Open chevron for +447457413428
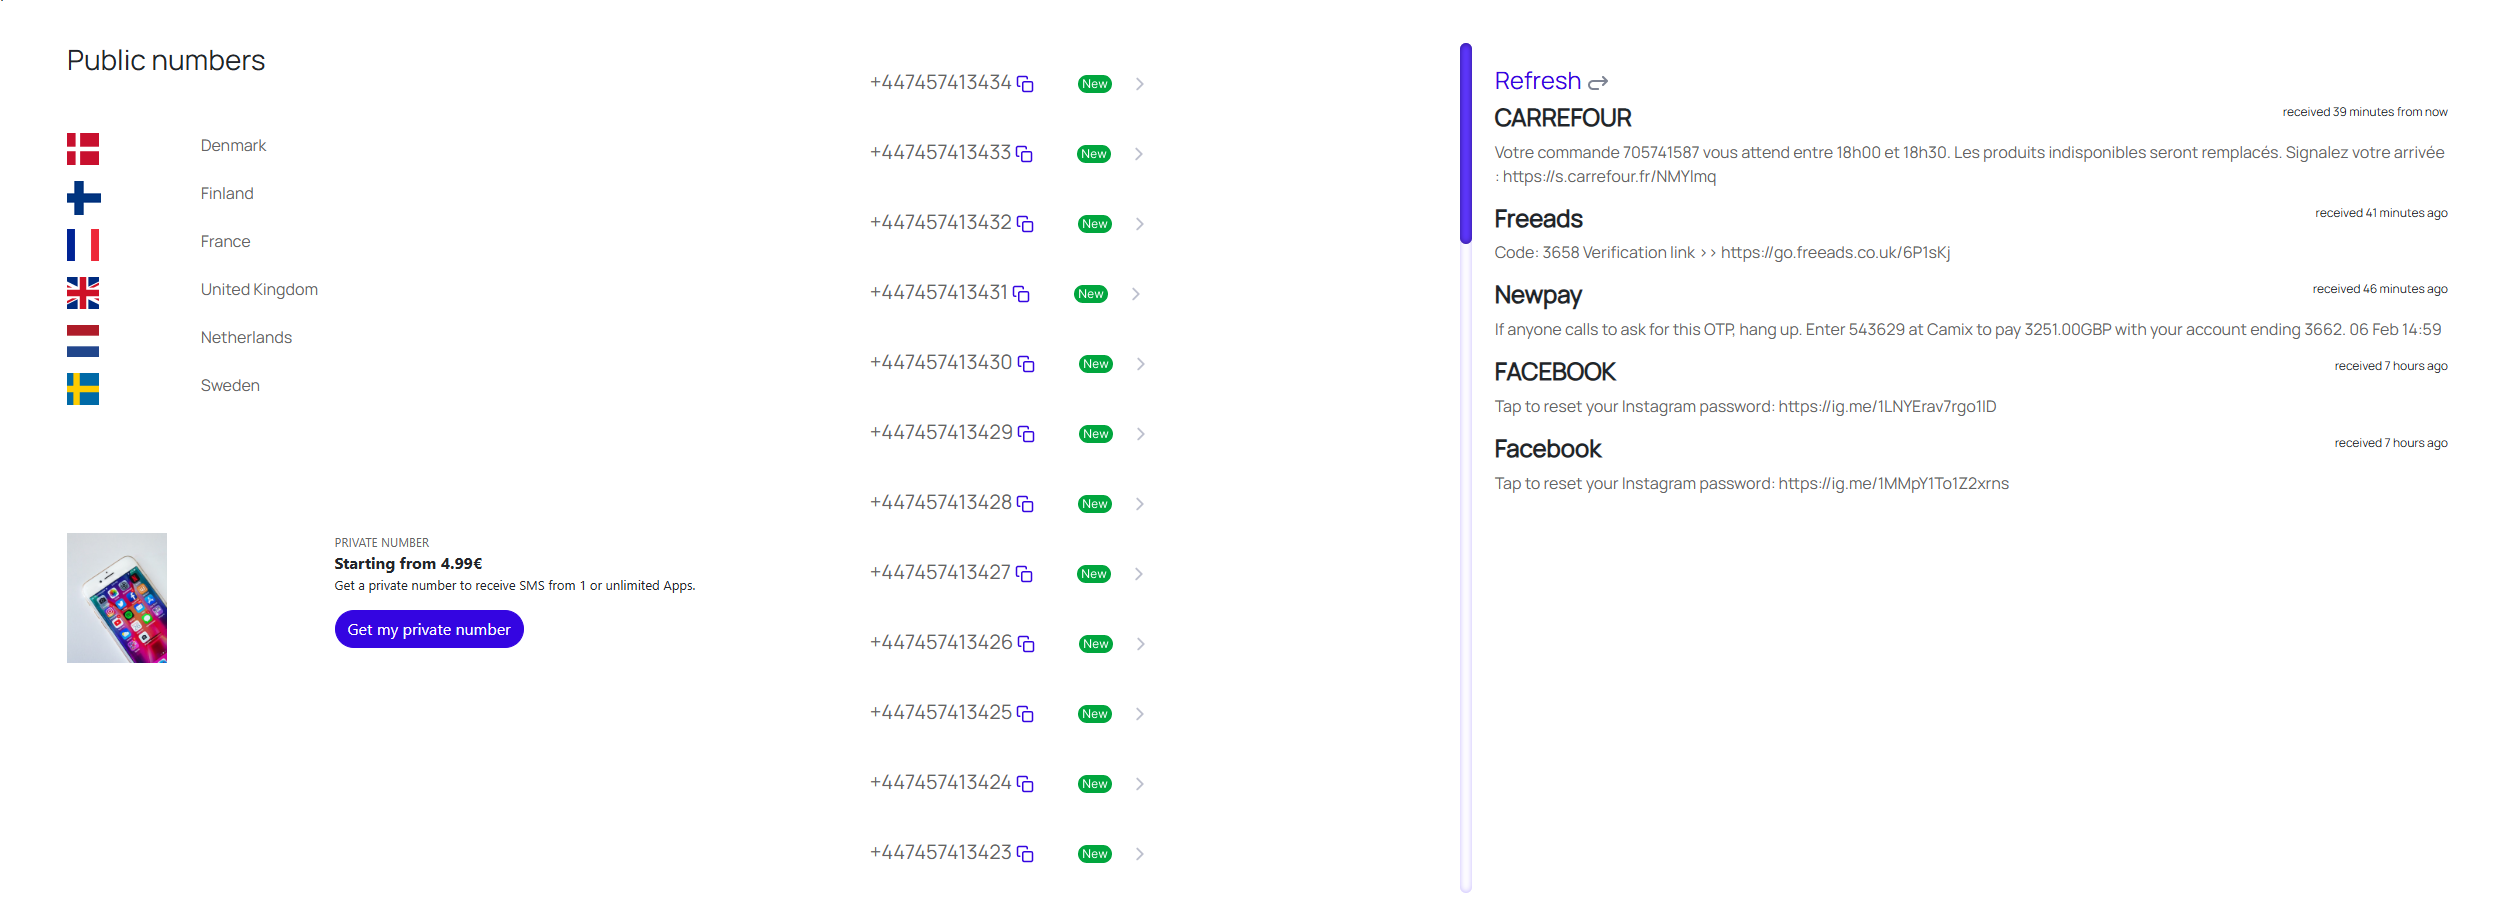2494x906 pixels. pyautogui.click(x=1139, y=504)
